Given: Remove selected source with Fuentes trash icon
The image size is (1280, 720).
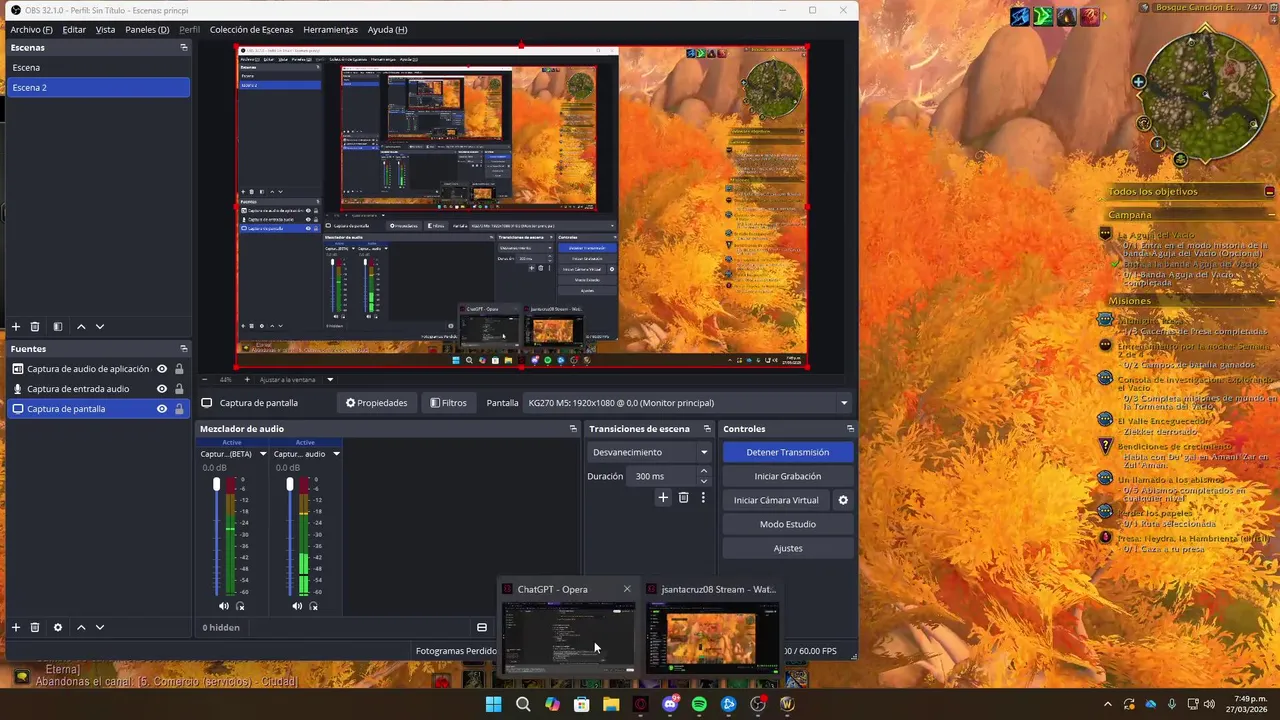Looking at the screenshot, I should (x=35, y=627).
